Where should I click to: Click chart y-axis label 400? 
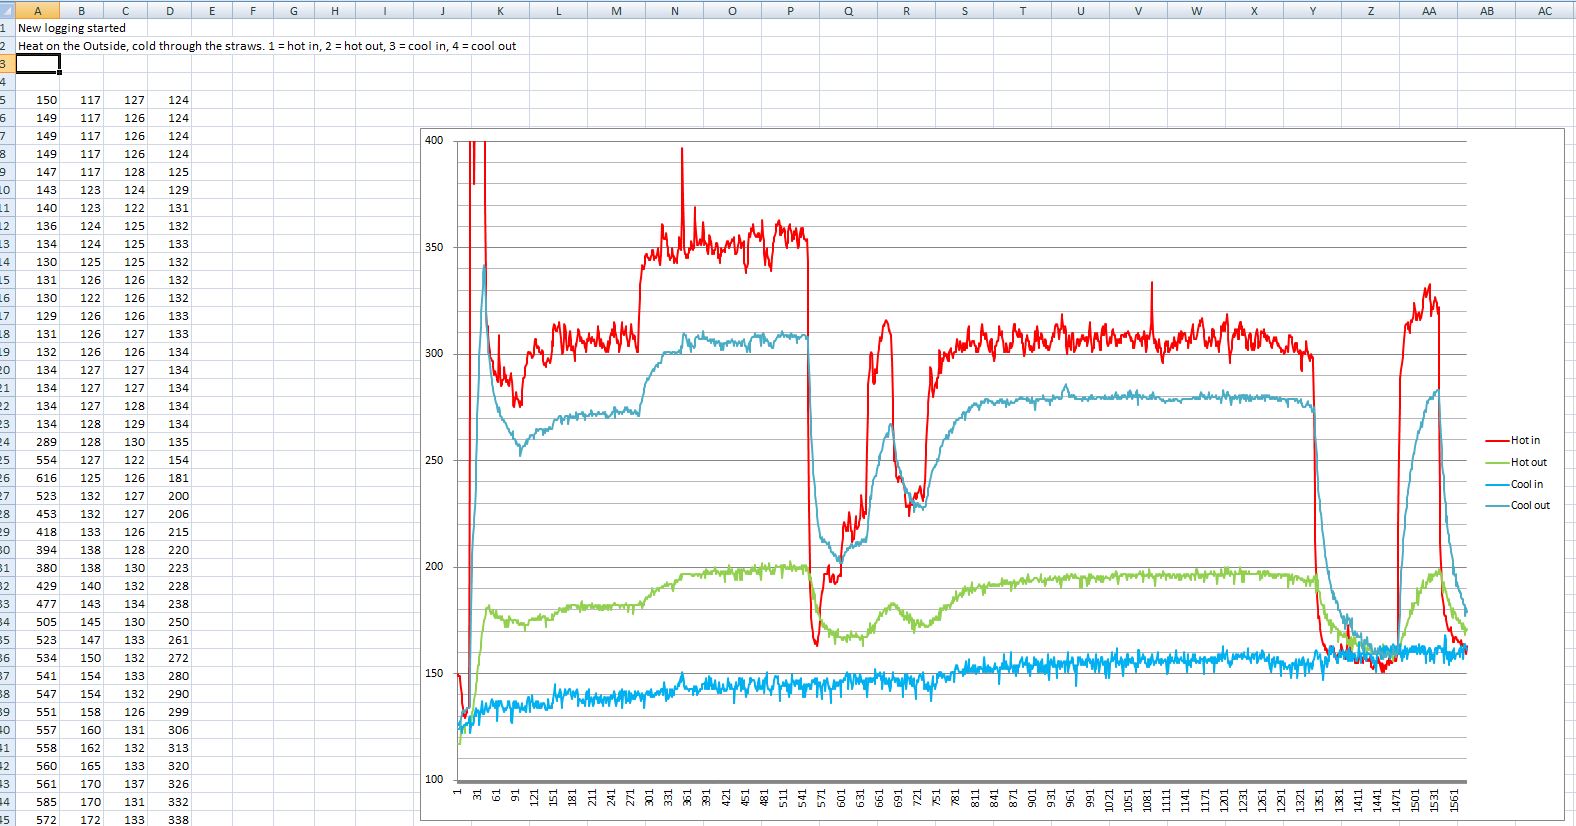434,140
